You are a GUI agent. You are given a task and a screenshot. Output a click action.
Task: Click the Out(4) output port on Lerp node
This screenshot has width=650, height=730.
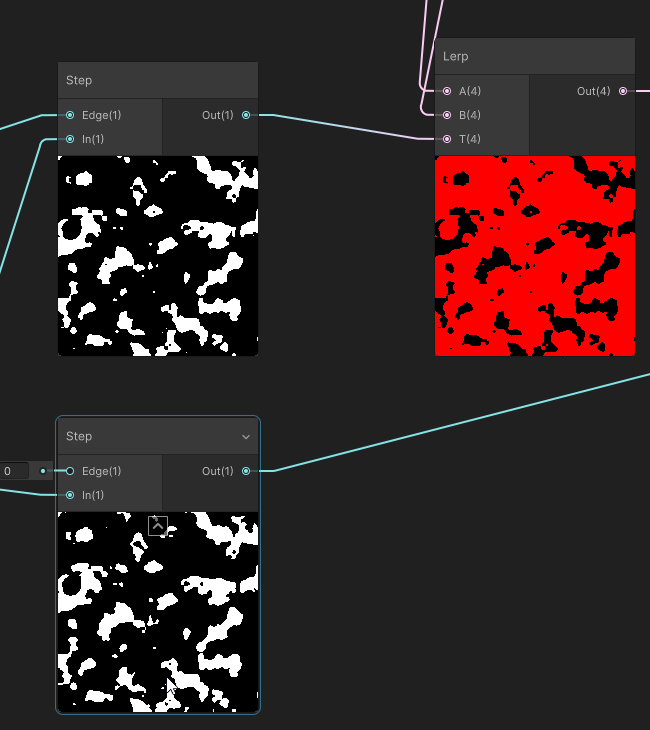(x=623, y=91)
